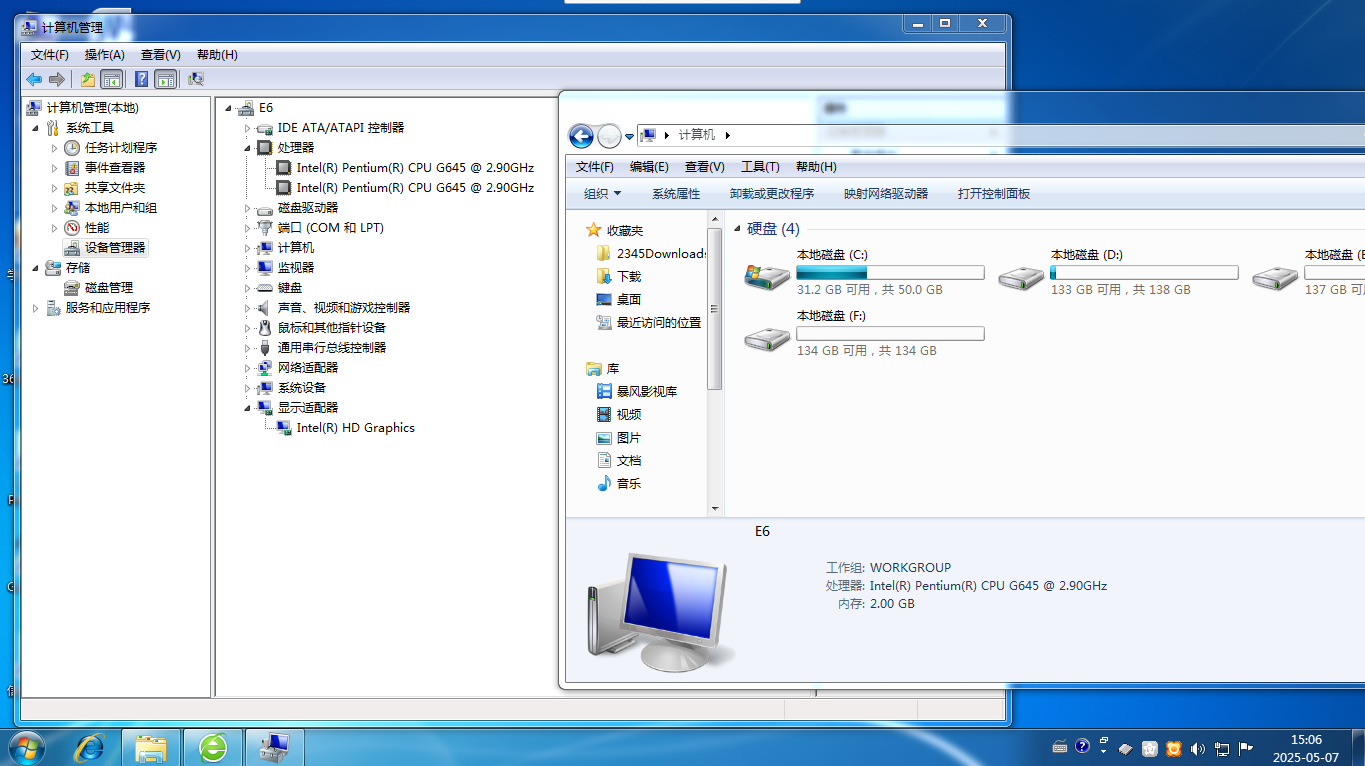Expand the 服务和应用程序 node in left tree
This screenshot has height=766, width=1365.
(x=37, y=308)
